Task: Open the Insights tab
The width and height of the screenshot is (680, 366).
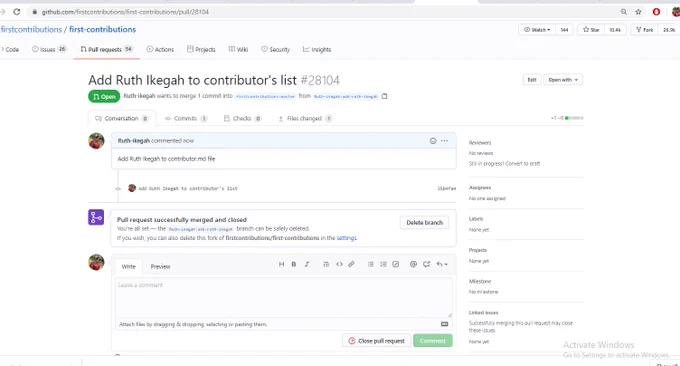Action: tap(317, 49)
